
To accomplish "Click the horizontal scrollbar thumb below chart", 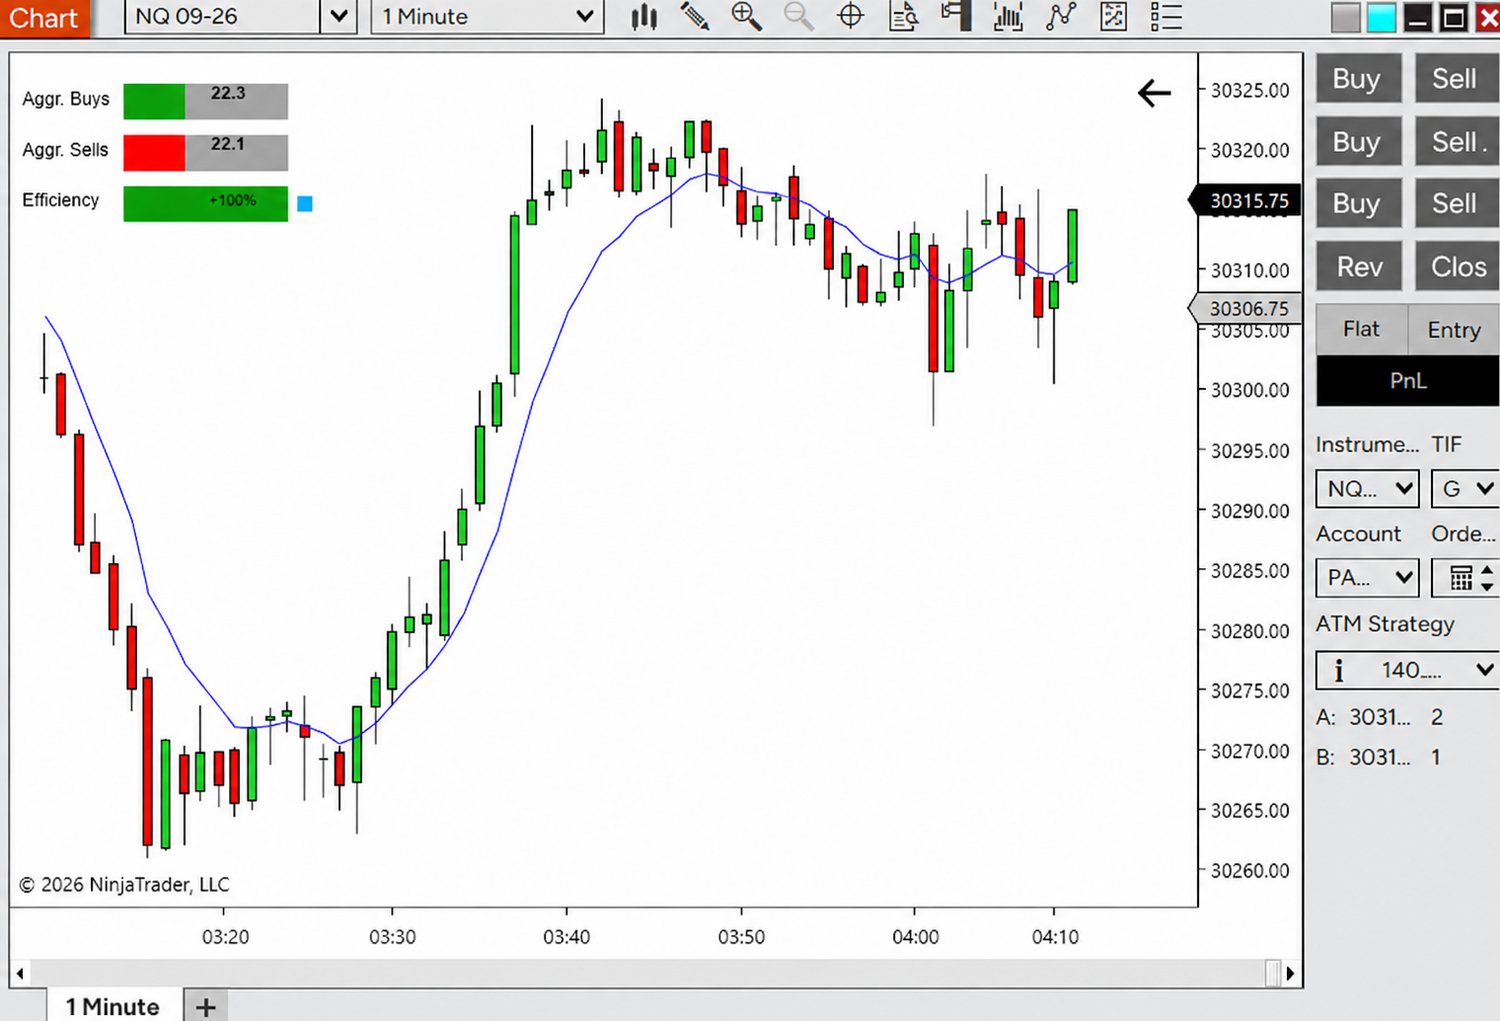I will point(1273,973).
